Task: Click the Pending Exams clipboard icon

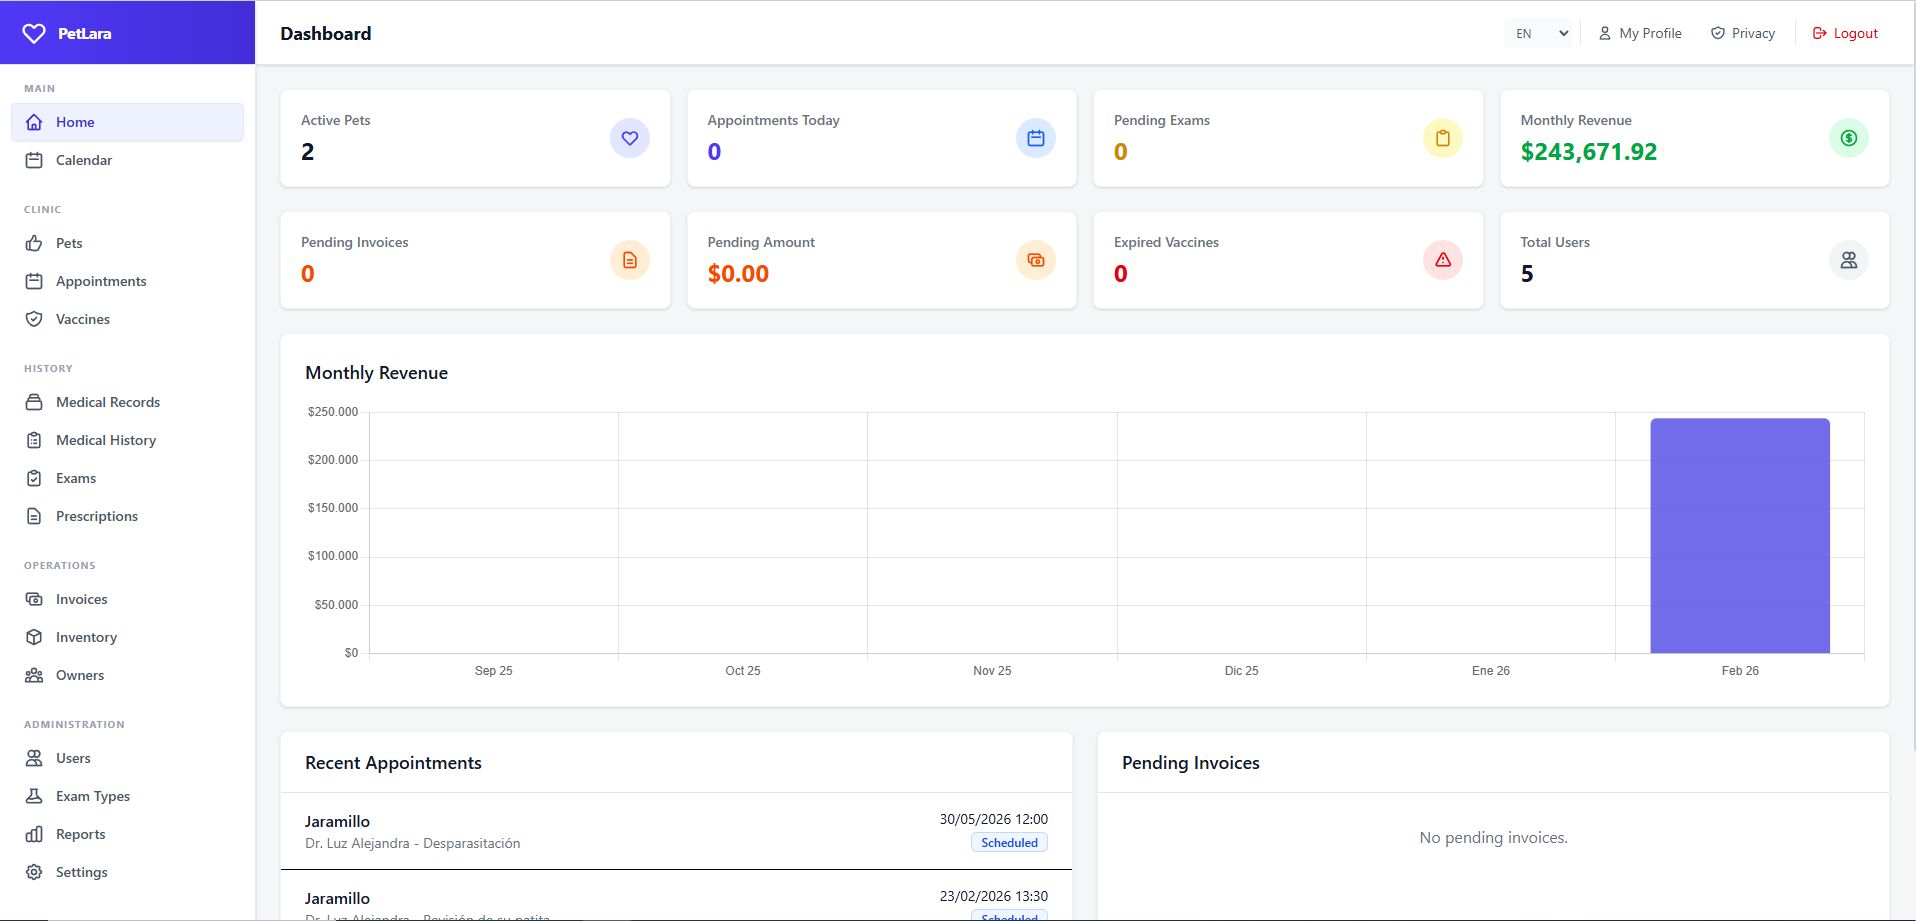Action: point(1442,138)
